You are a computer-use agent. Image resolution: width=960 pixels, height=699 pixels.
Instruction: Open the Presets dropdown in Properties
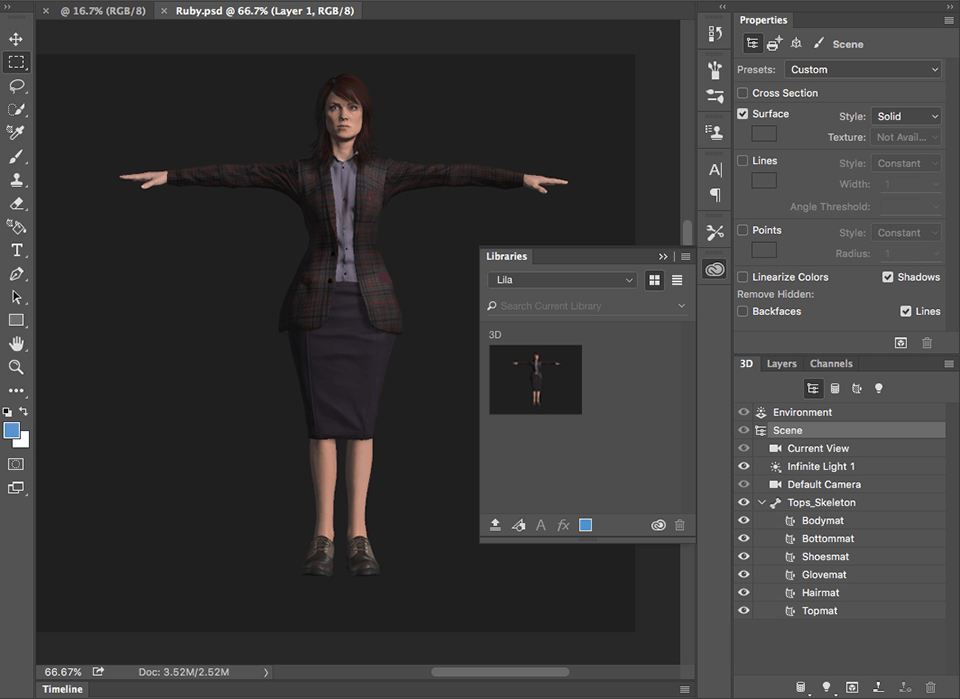(863, 69)
